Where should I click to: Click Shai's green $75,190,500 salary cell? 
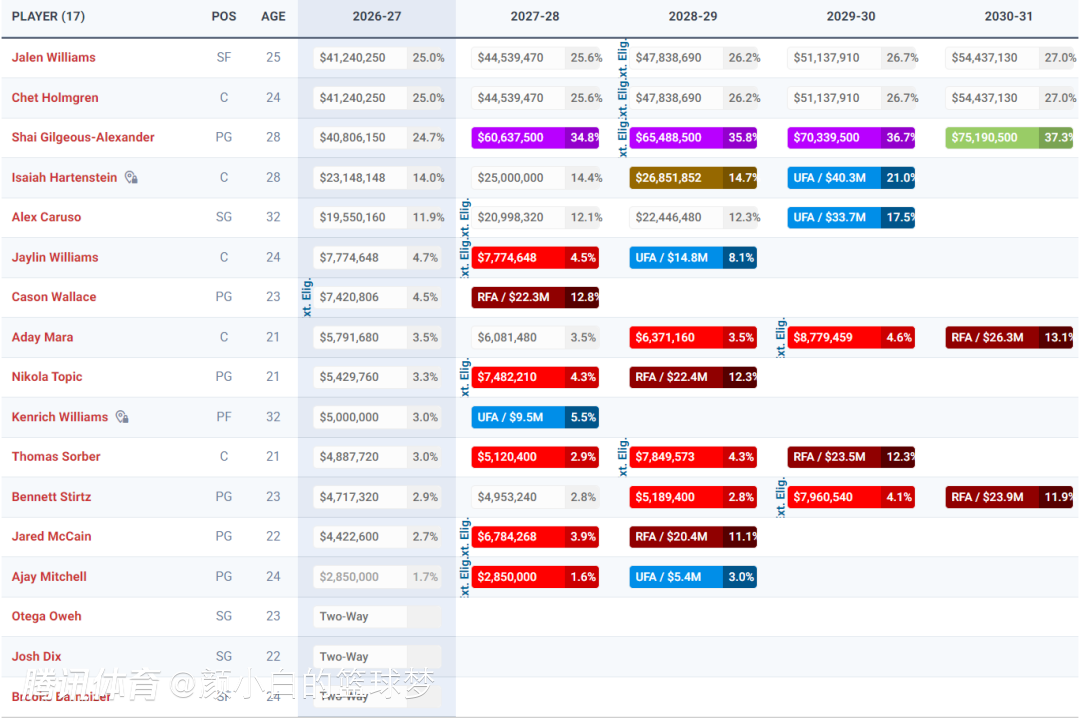(x=1009, y=138)
